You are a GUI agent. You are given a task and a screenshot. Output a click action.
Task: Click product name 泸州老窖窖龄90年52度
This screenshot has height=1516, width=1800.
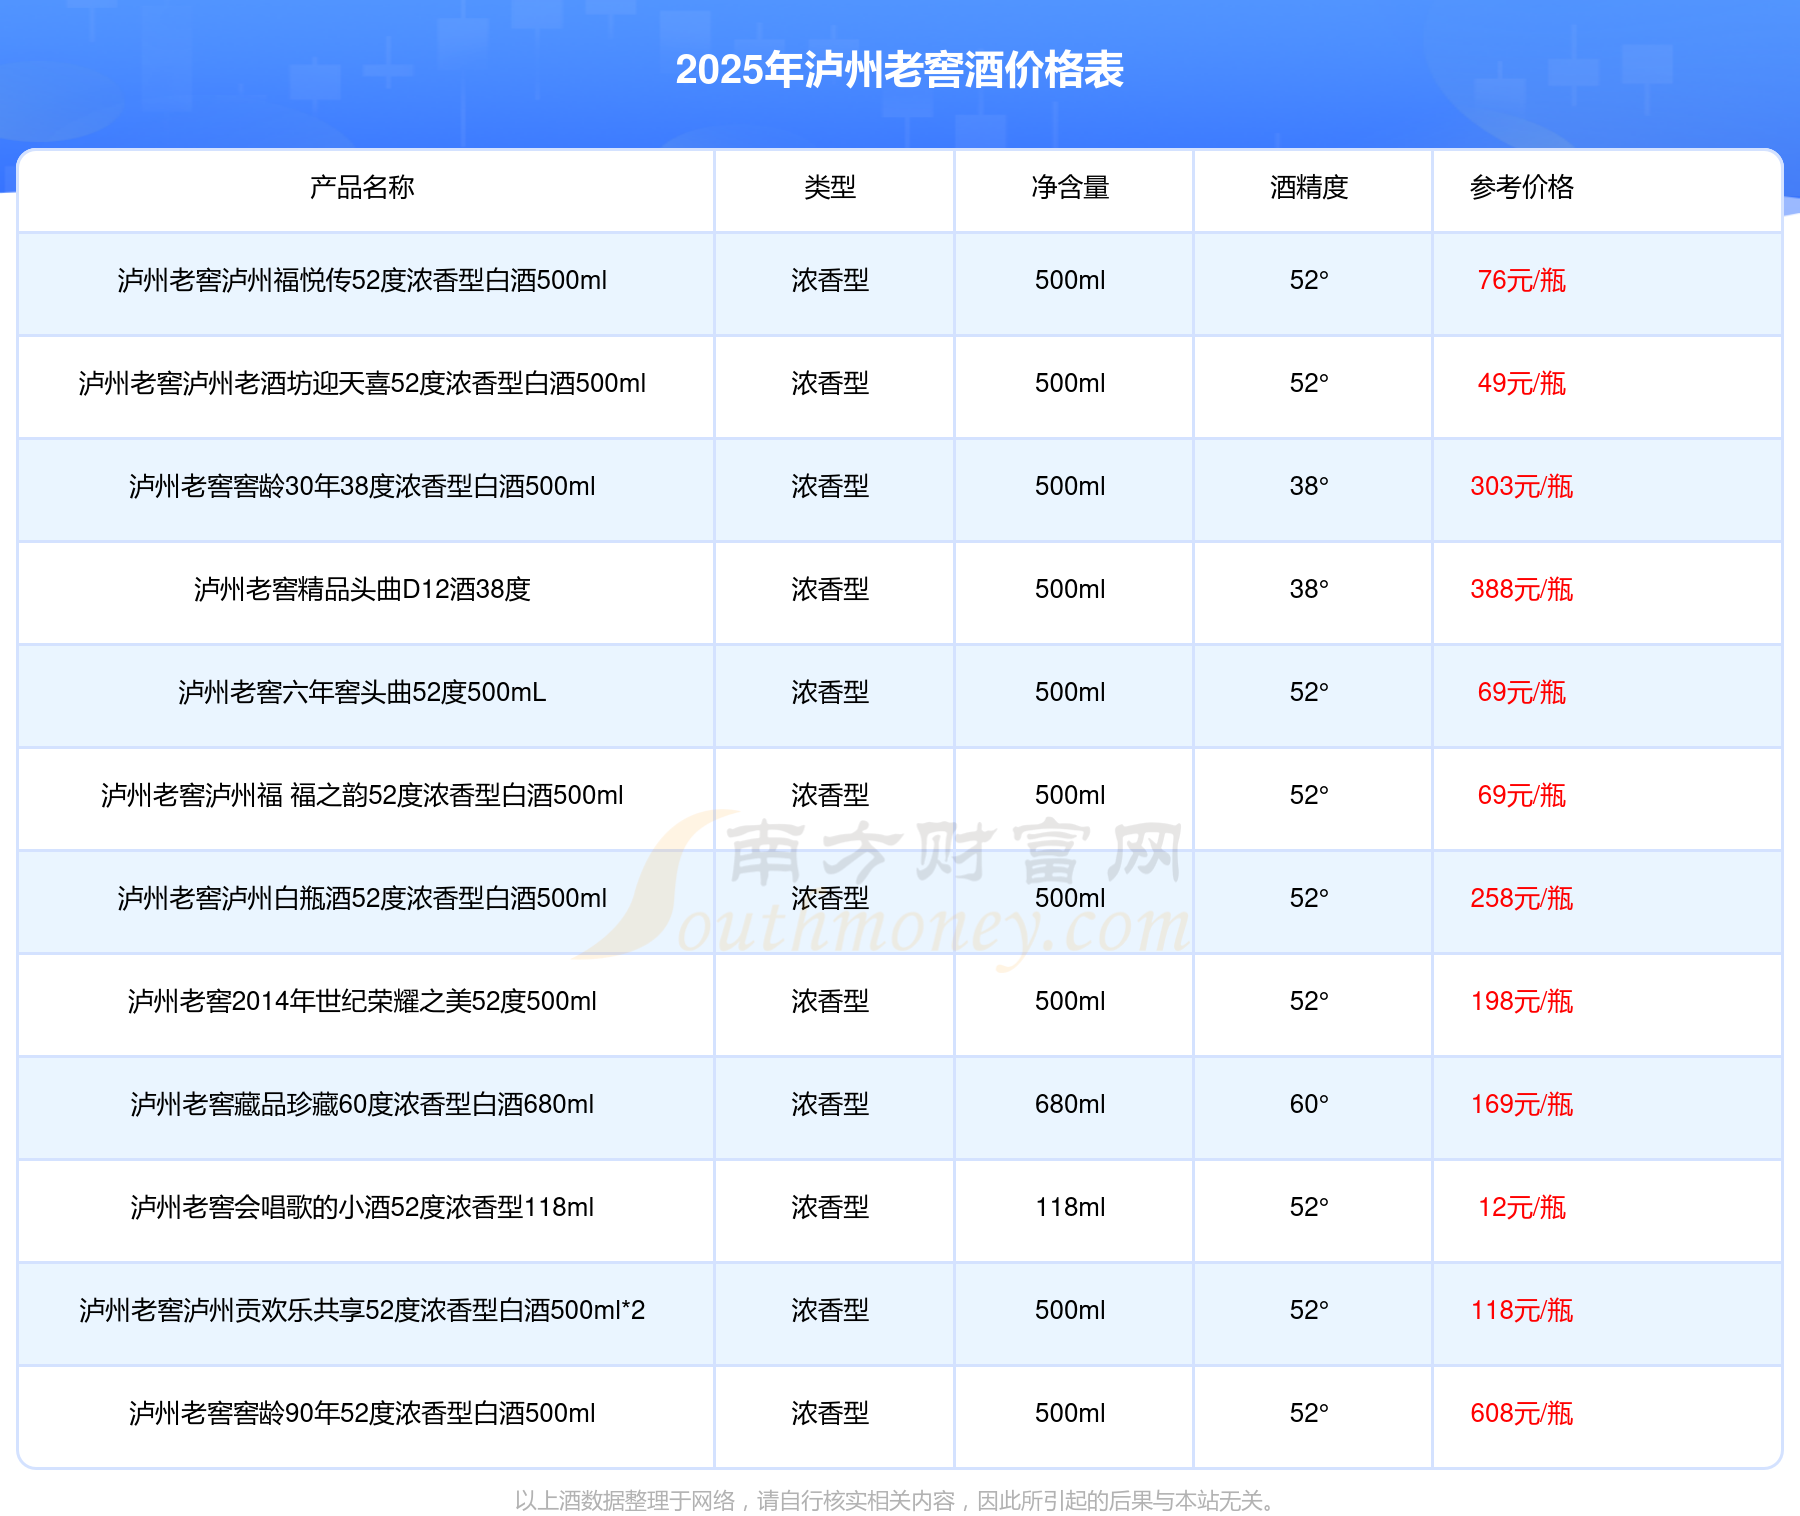tap(362, 1414)
